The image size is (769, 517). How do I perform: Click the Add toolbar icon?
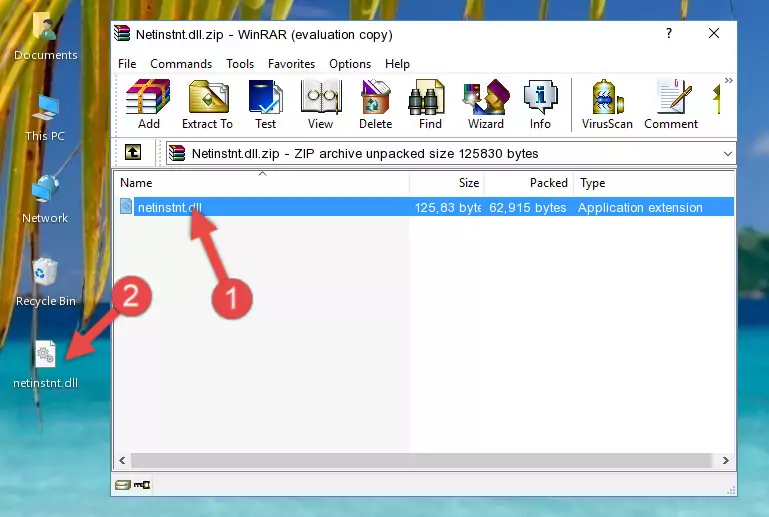[148, 104]
